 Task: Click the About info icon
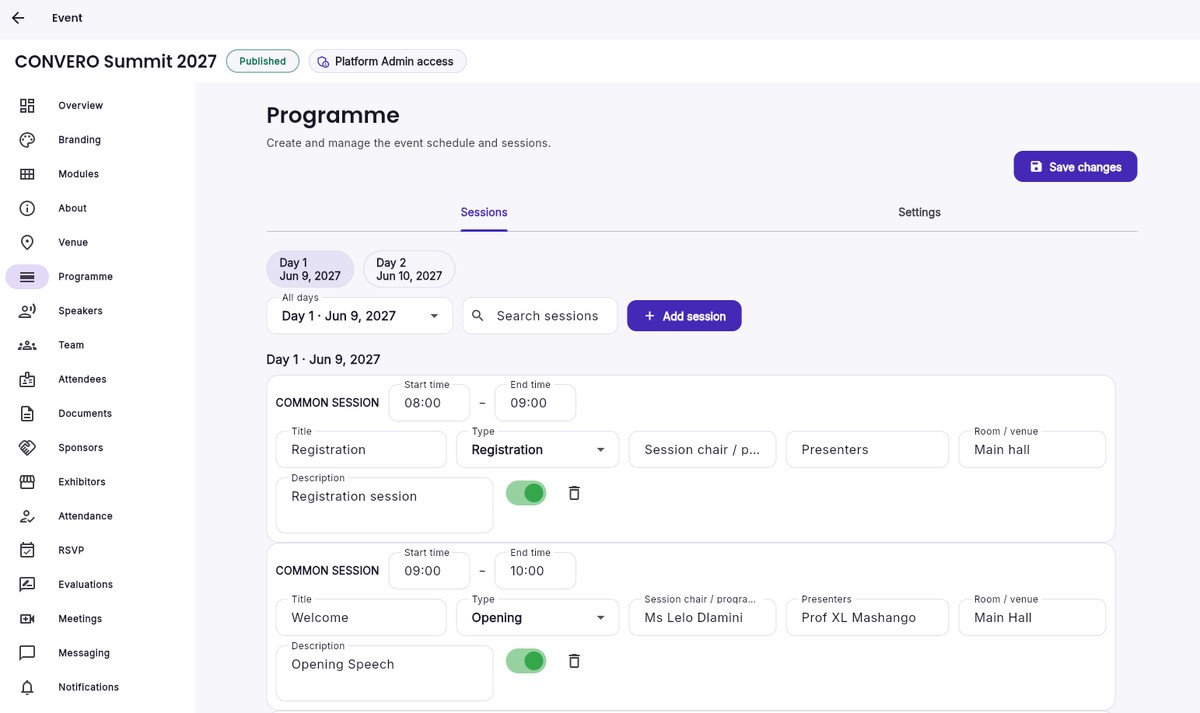(x=27, y=208)
